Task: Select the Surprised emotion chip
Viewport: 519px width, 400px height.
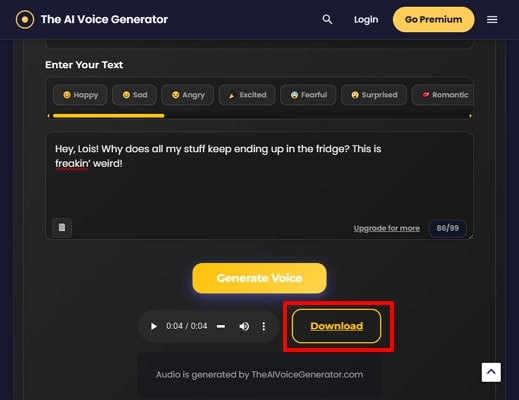Action: pyautogui.click(x=374, y=95)
